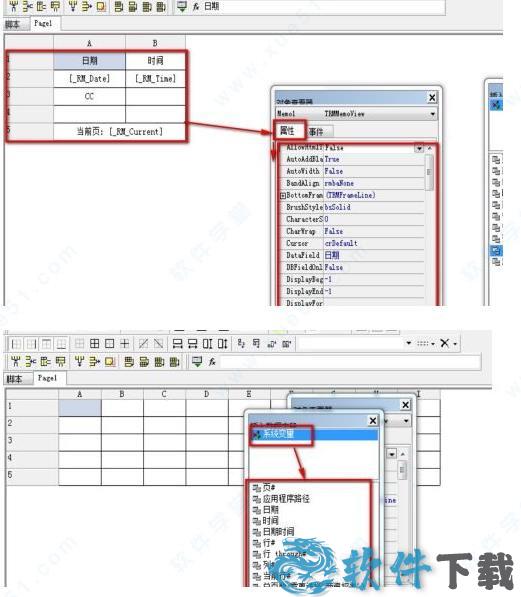521x597 pixels.
Task: Select the DisplayEnd property row
Action: (352, 292)
